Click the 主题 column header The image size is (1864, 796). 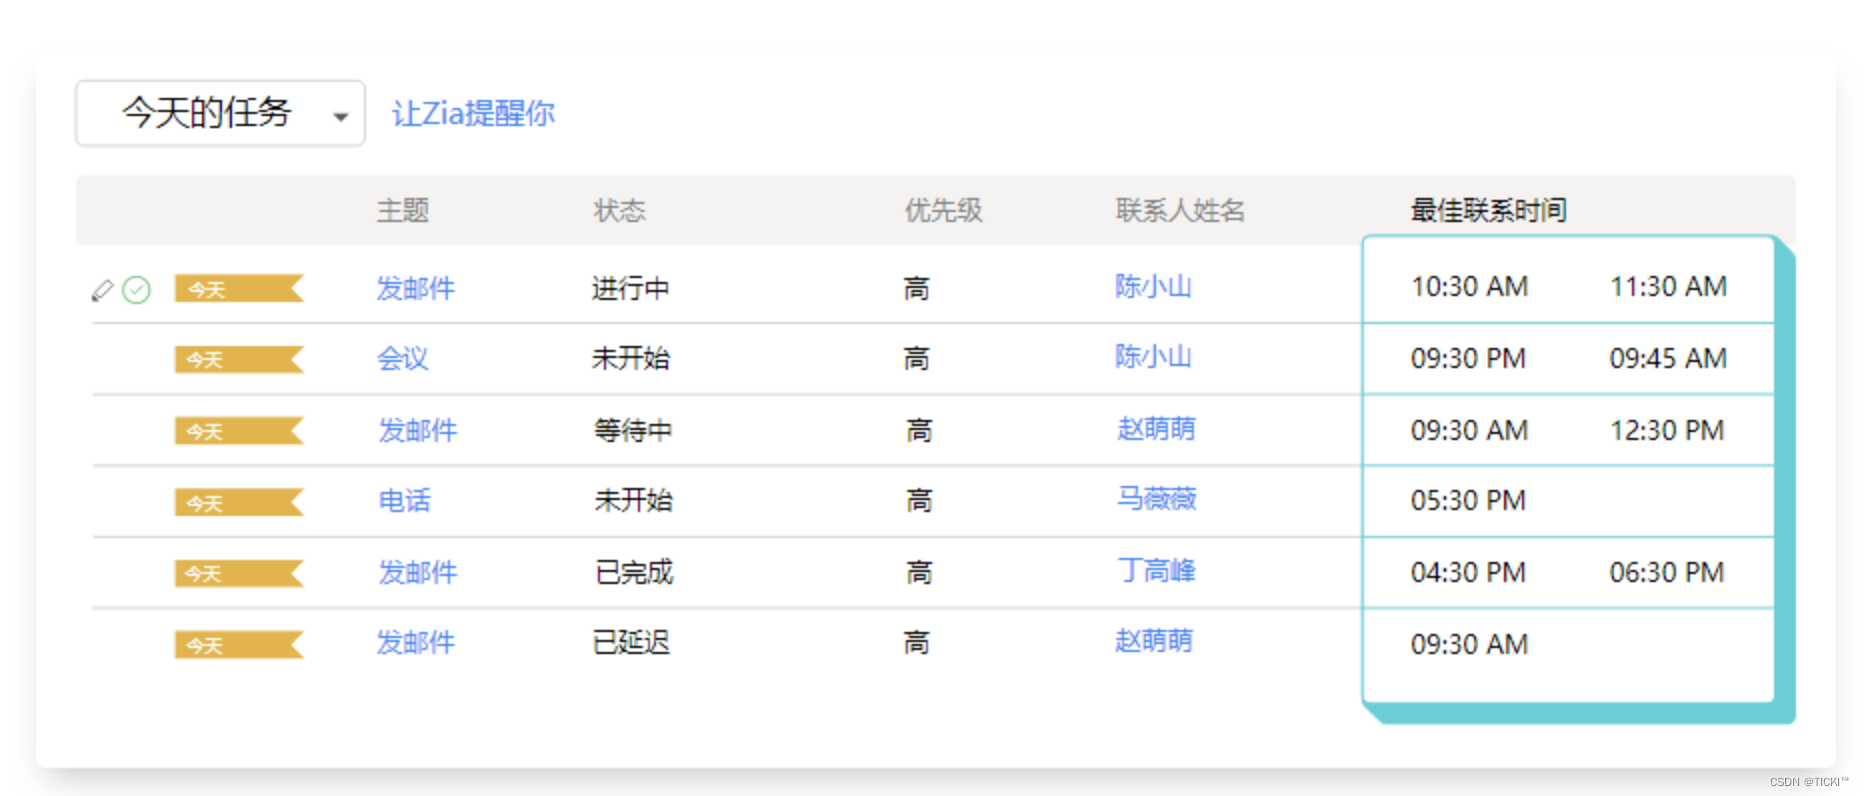click(403, 210)
